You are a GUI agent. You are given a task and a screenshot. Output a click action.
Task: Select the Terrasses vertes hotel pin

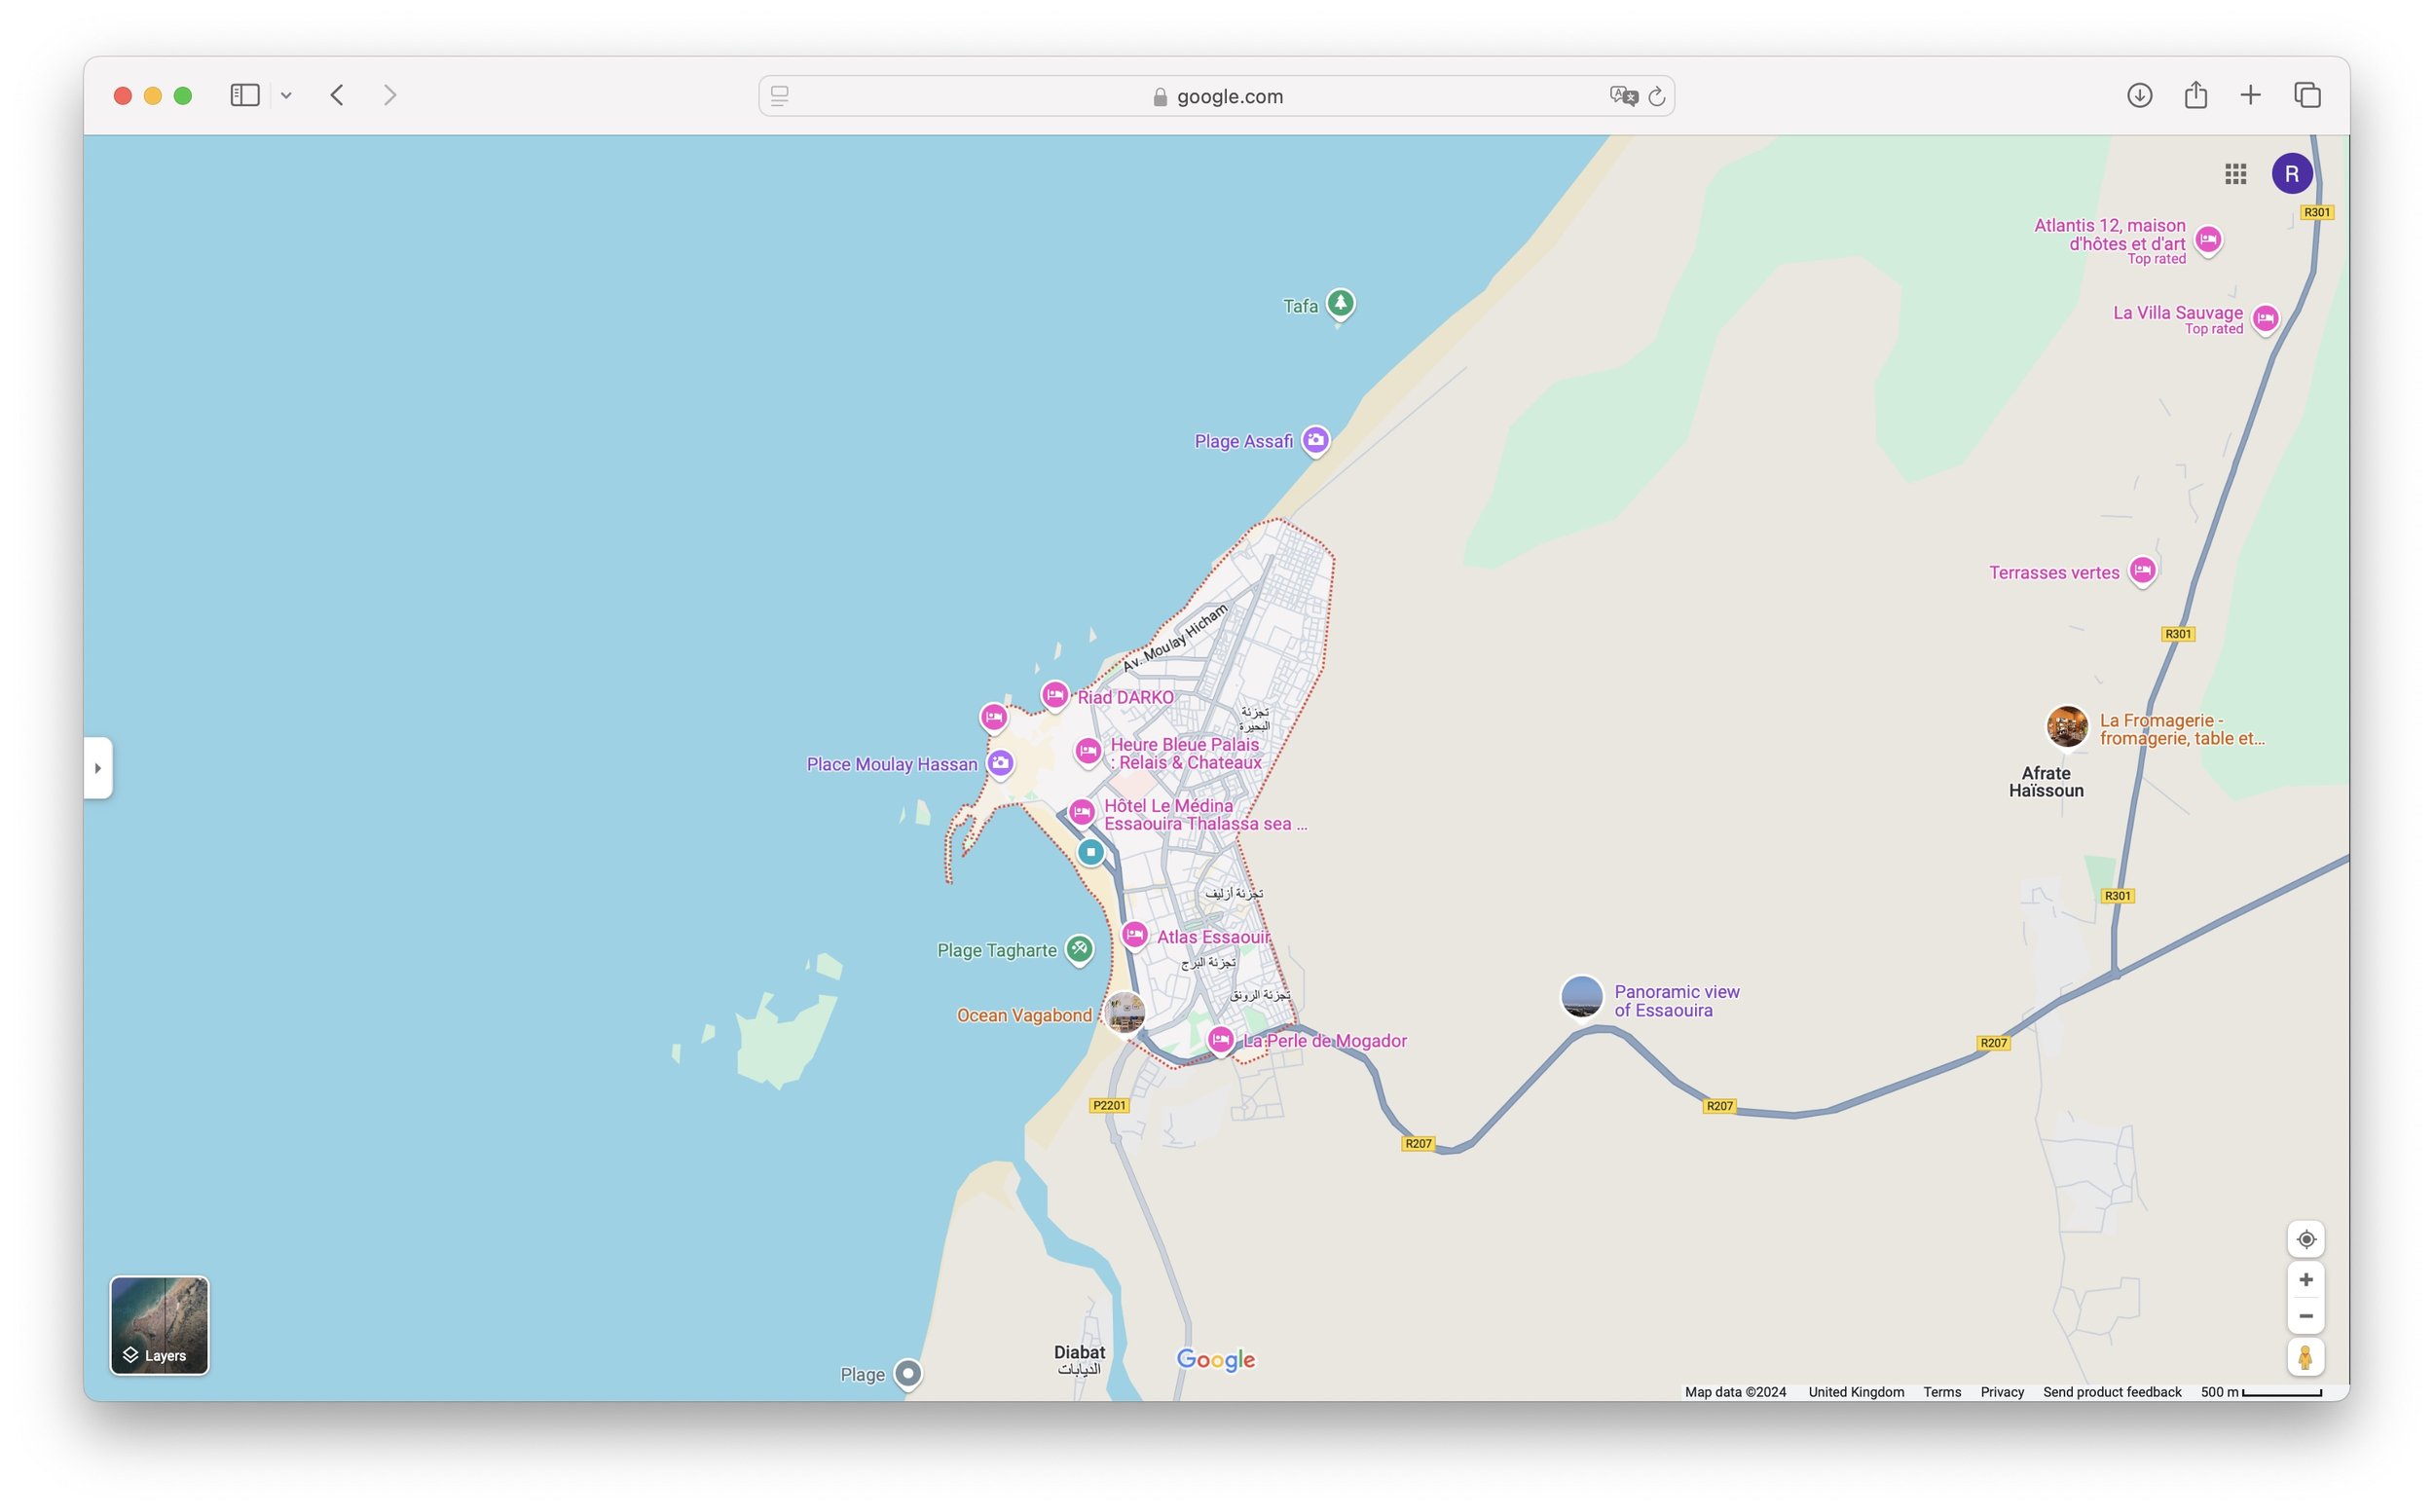click(2141, 571)
